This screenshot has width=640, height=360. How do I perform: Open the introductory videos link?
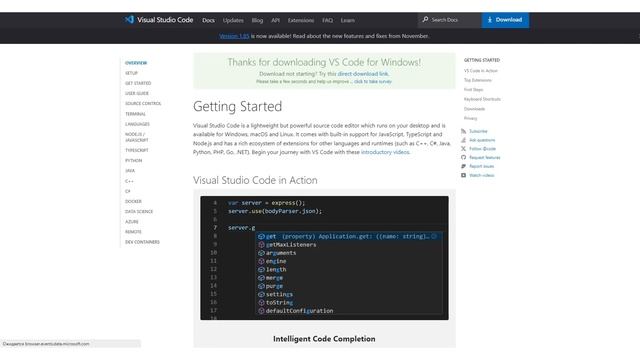[385, 152]
